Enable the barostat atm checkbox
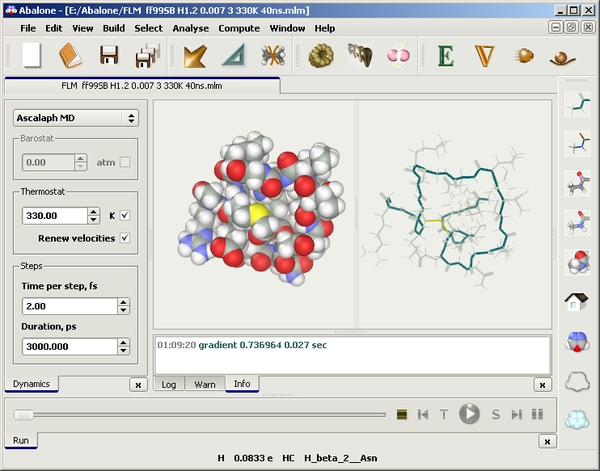 pyautogui.click(x=125, y=162)
